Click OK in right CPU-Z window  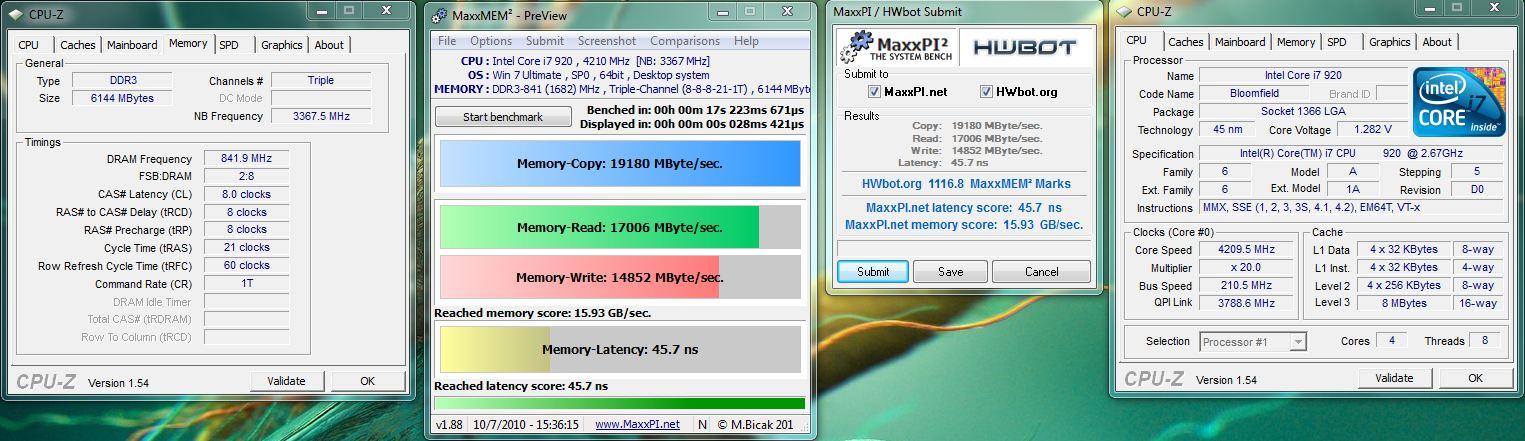point(1475,378)
